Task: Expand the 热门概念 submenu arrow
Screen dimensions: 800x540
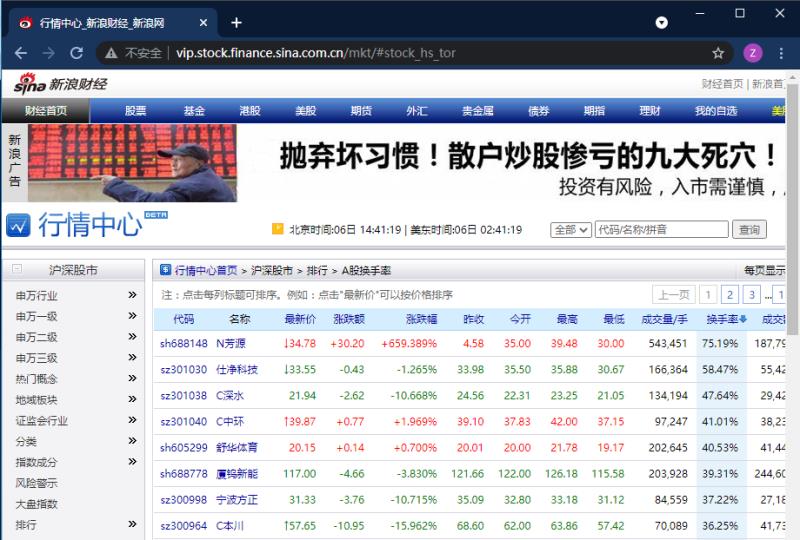Action: coord(132,378)
